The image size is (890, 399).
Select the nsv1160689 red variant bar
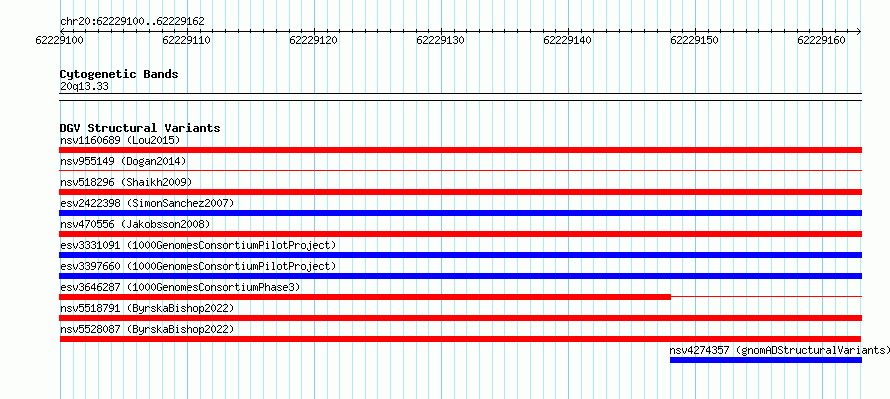[x=460, y=150]
